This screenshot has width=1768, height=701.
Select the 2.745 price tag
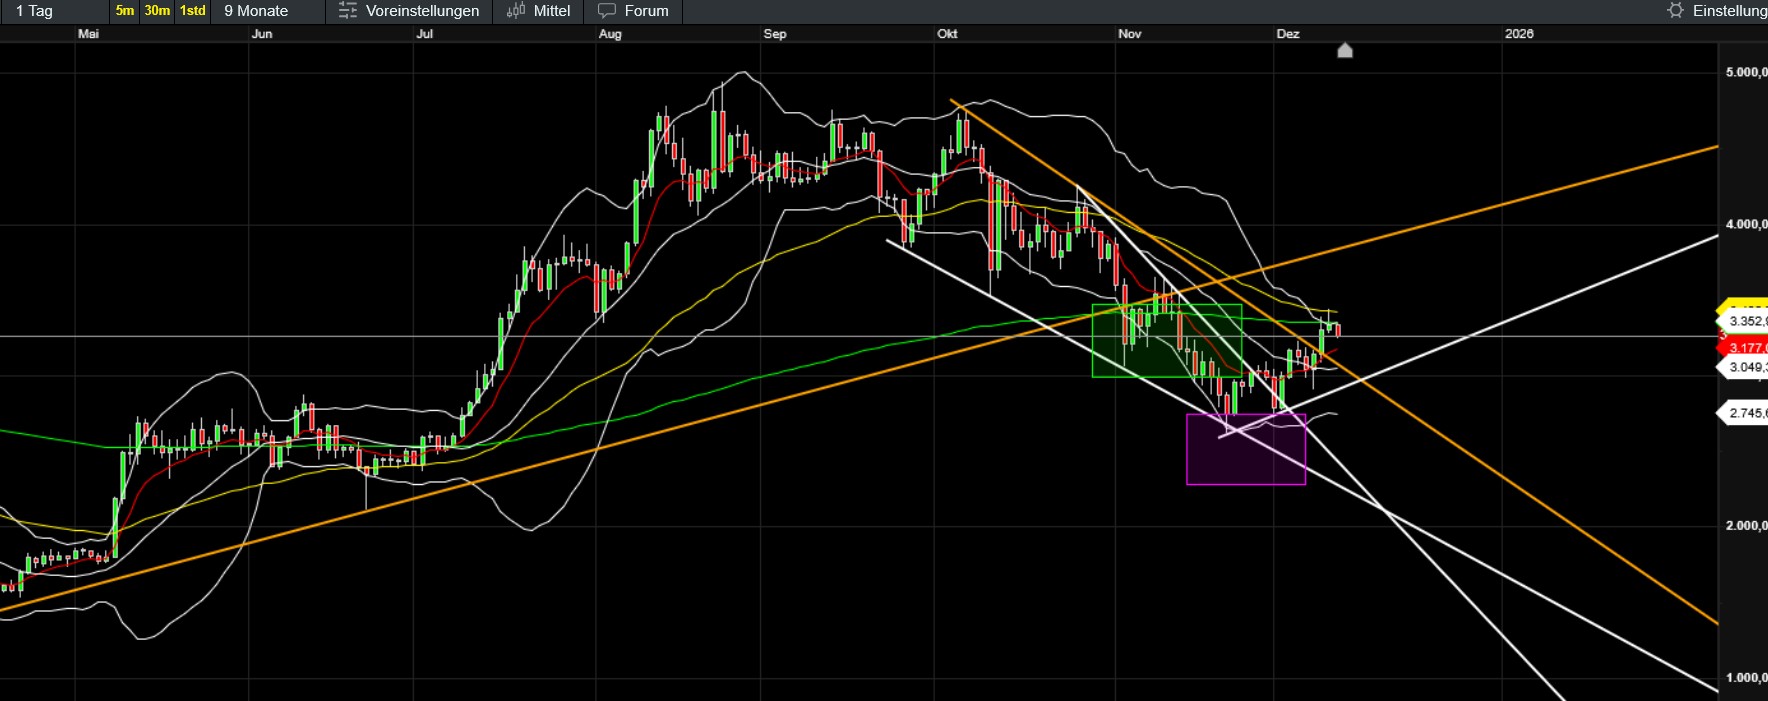(1745, 413)
